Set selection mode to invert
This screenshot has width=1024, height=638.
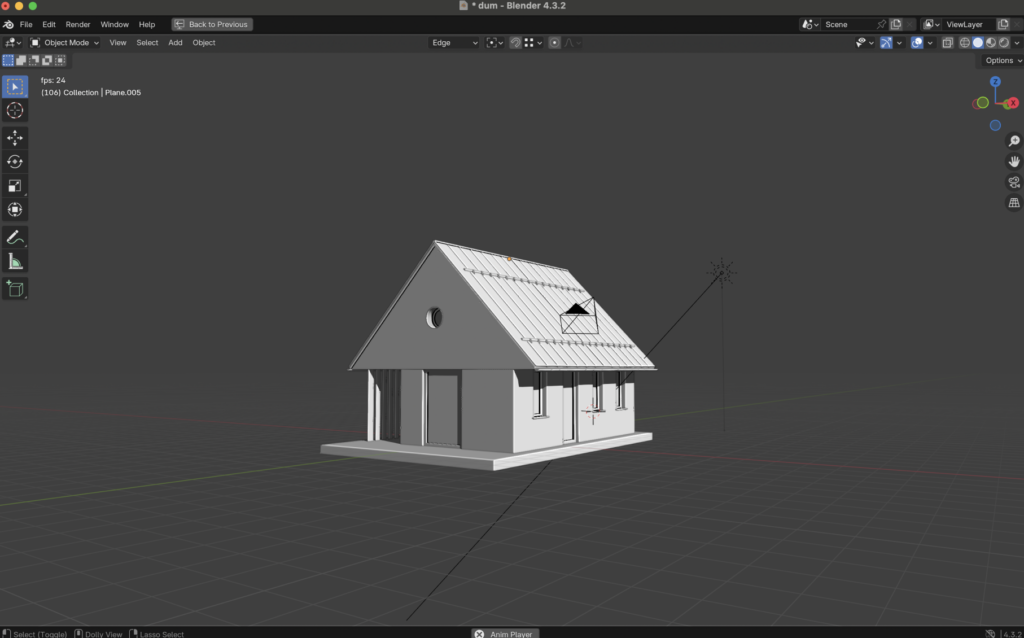(47, 60)
